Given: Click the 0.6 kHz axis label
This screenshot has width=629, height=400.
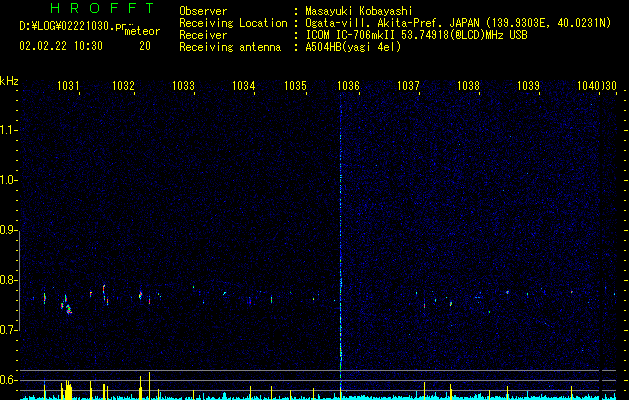Looking at the screenshot, I should click(8, 380).
